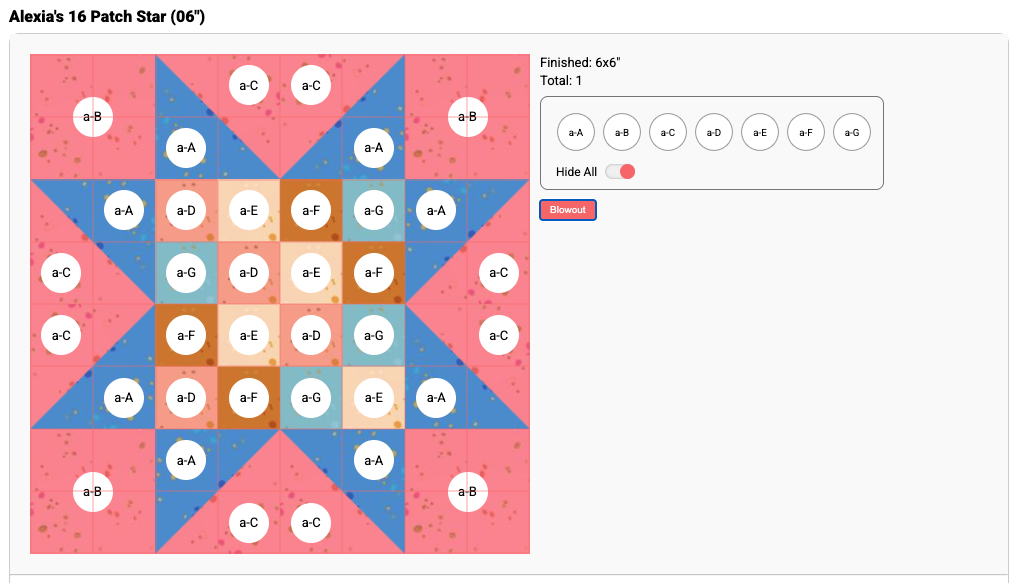The width and height of the screenshot is (1016, 583).
Task: Click the a-B label on the bottom-left corner patch
Action: tap(92, 491)
